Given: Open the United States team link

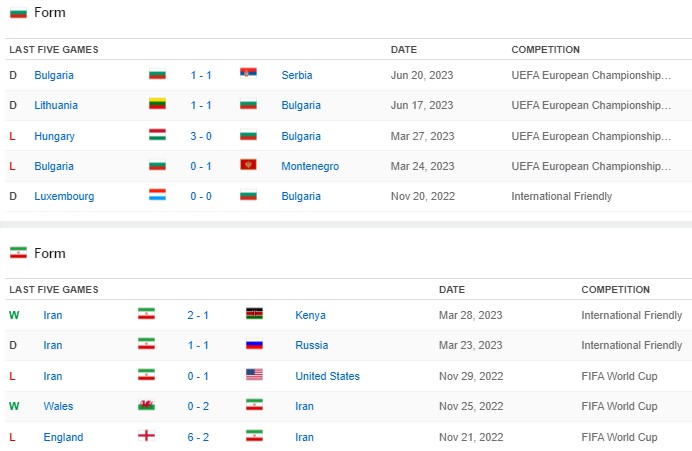Looking at the screenshot, I should tap(327, 376).
